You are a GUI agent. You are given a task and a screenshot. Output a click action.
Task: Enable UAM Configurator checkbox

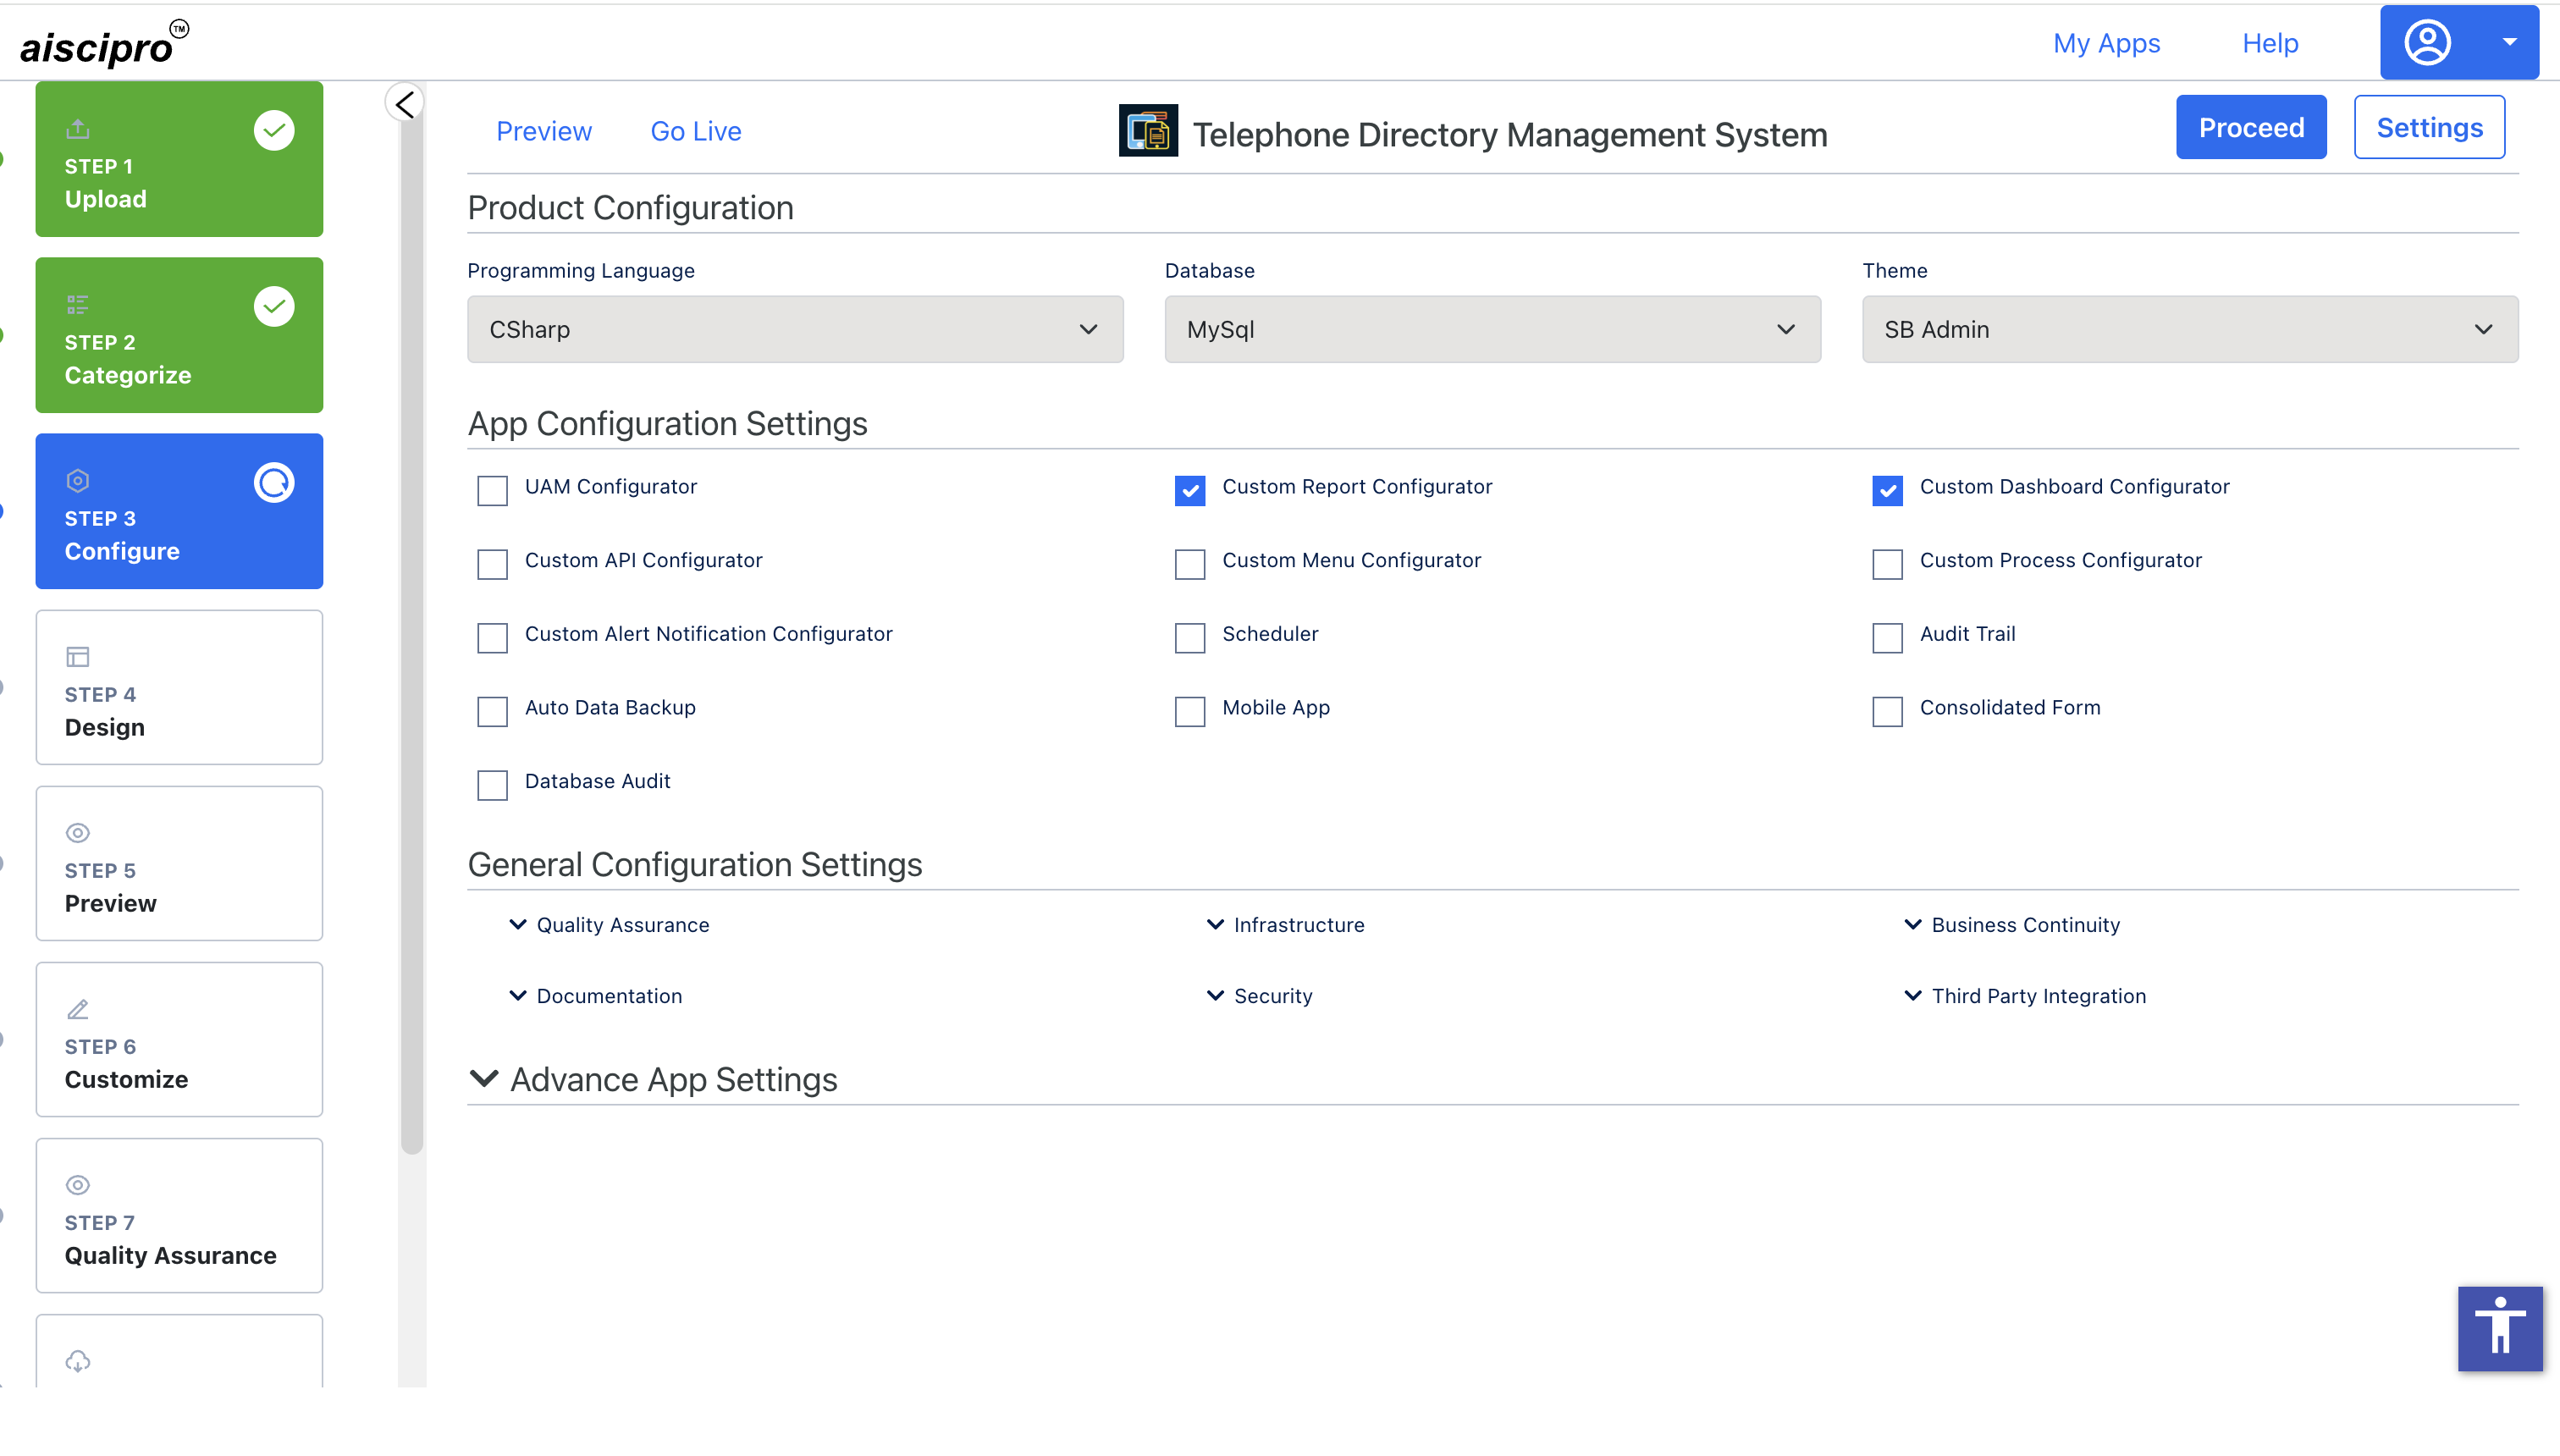[492, 490]
